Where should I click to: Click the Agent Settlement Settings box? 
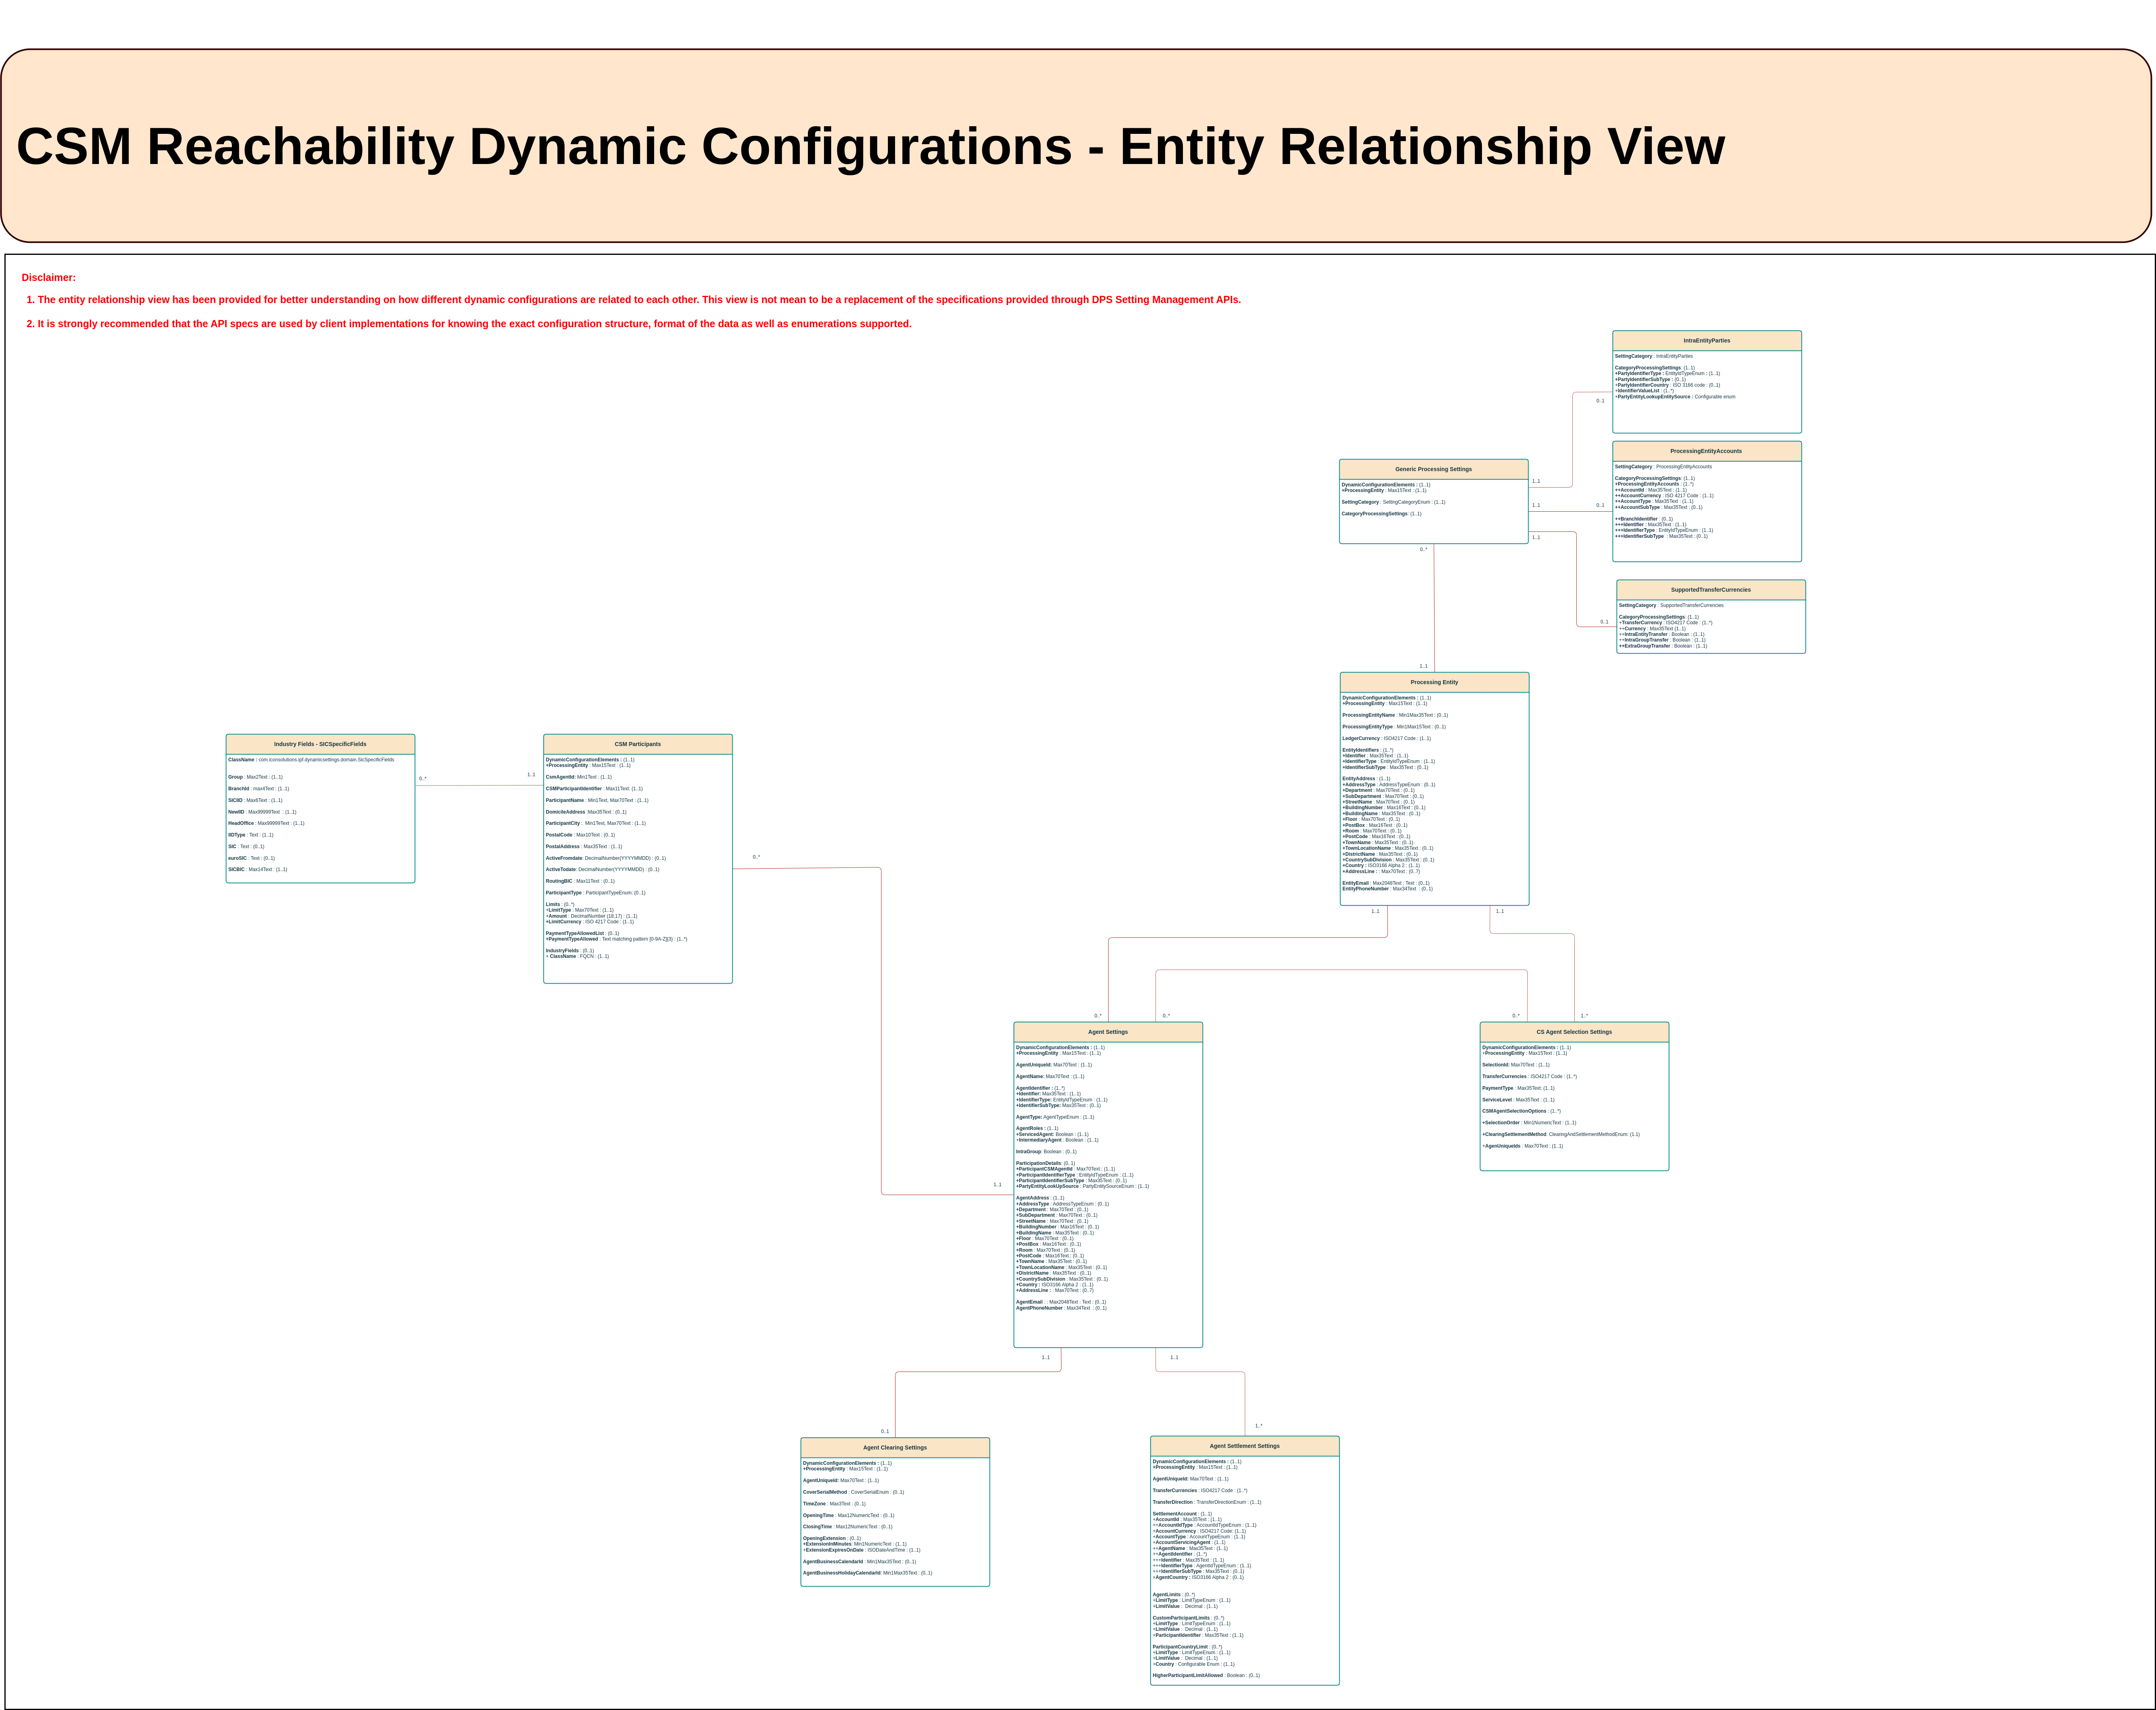pyautogui.click(x=1244, y=1446)
